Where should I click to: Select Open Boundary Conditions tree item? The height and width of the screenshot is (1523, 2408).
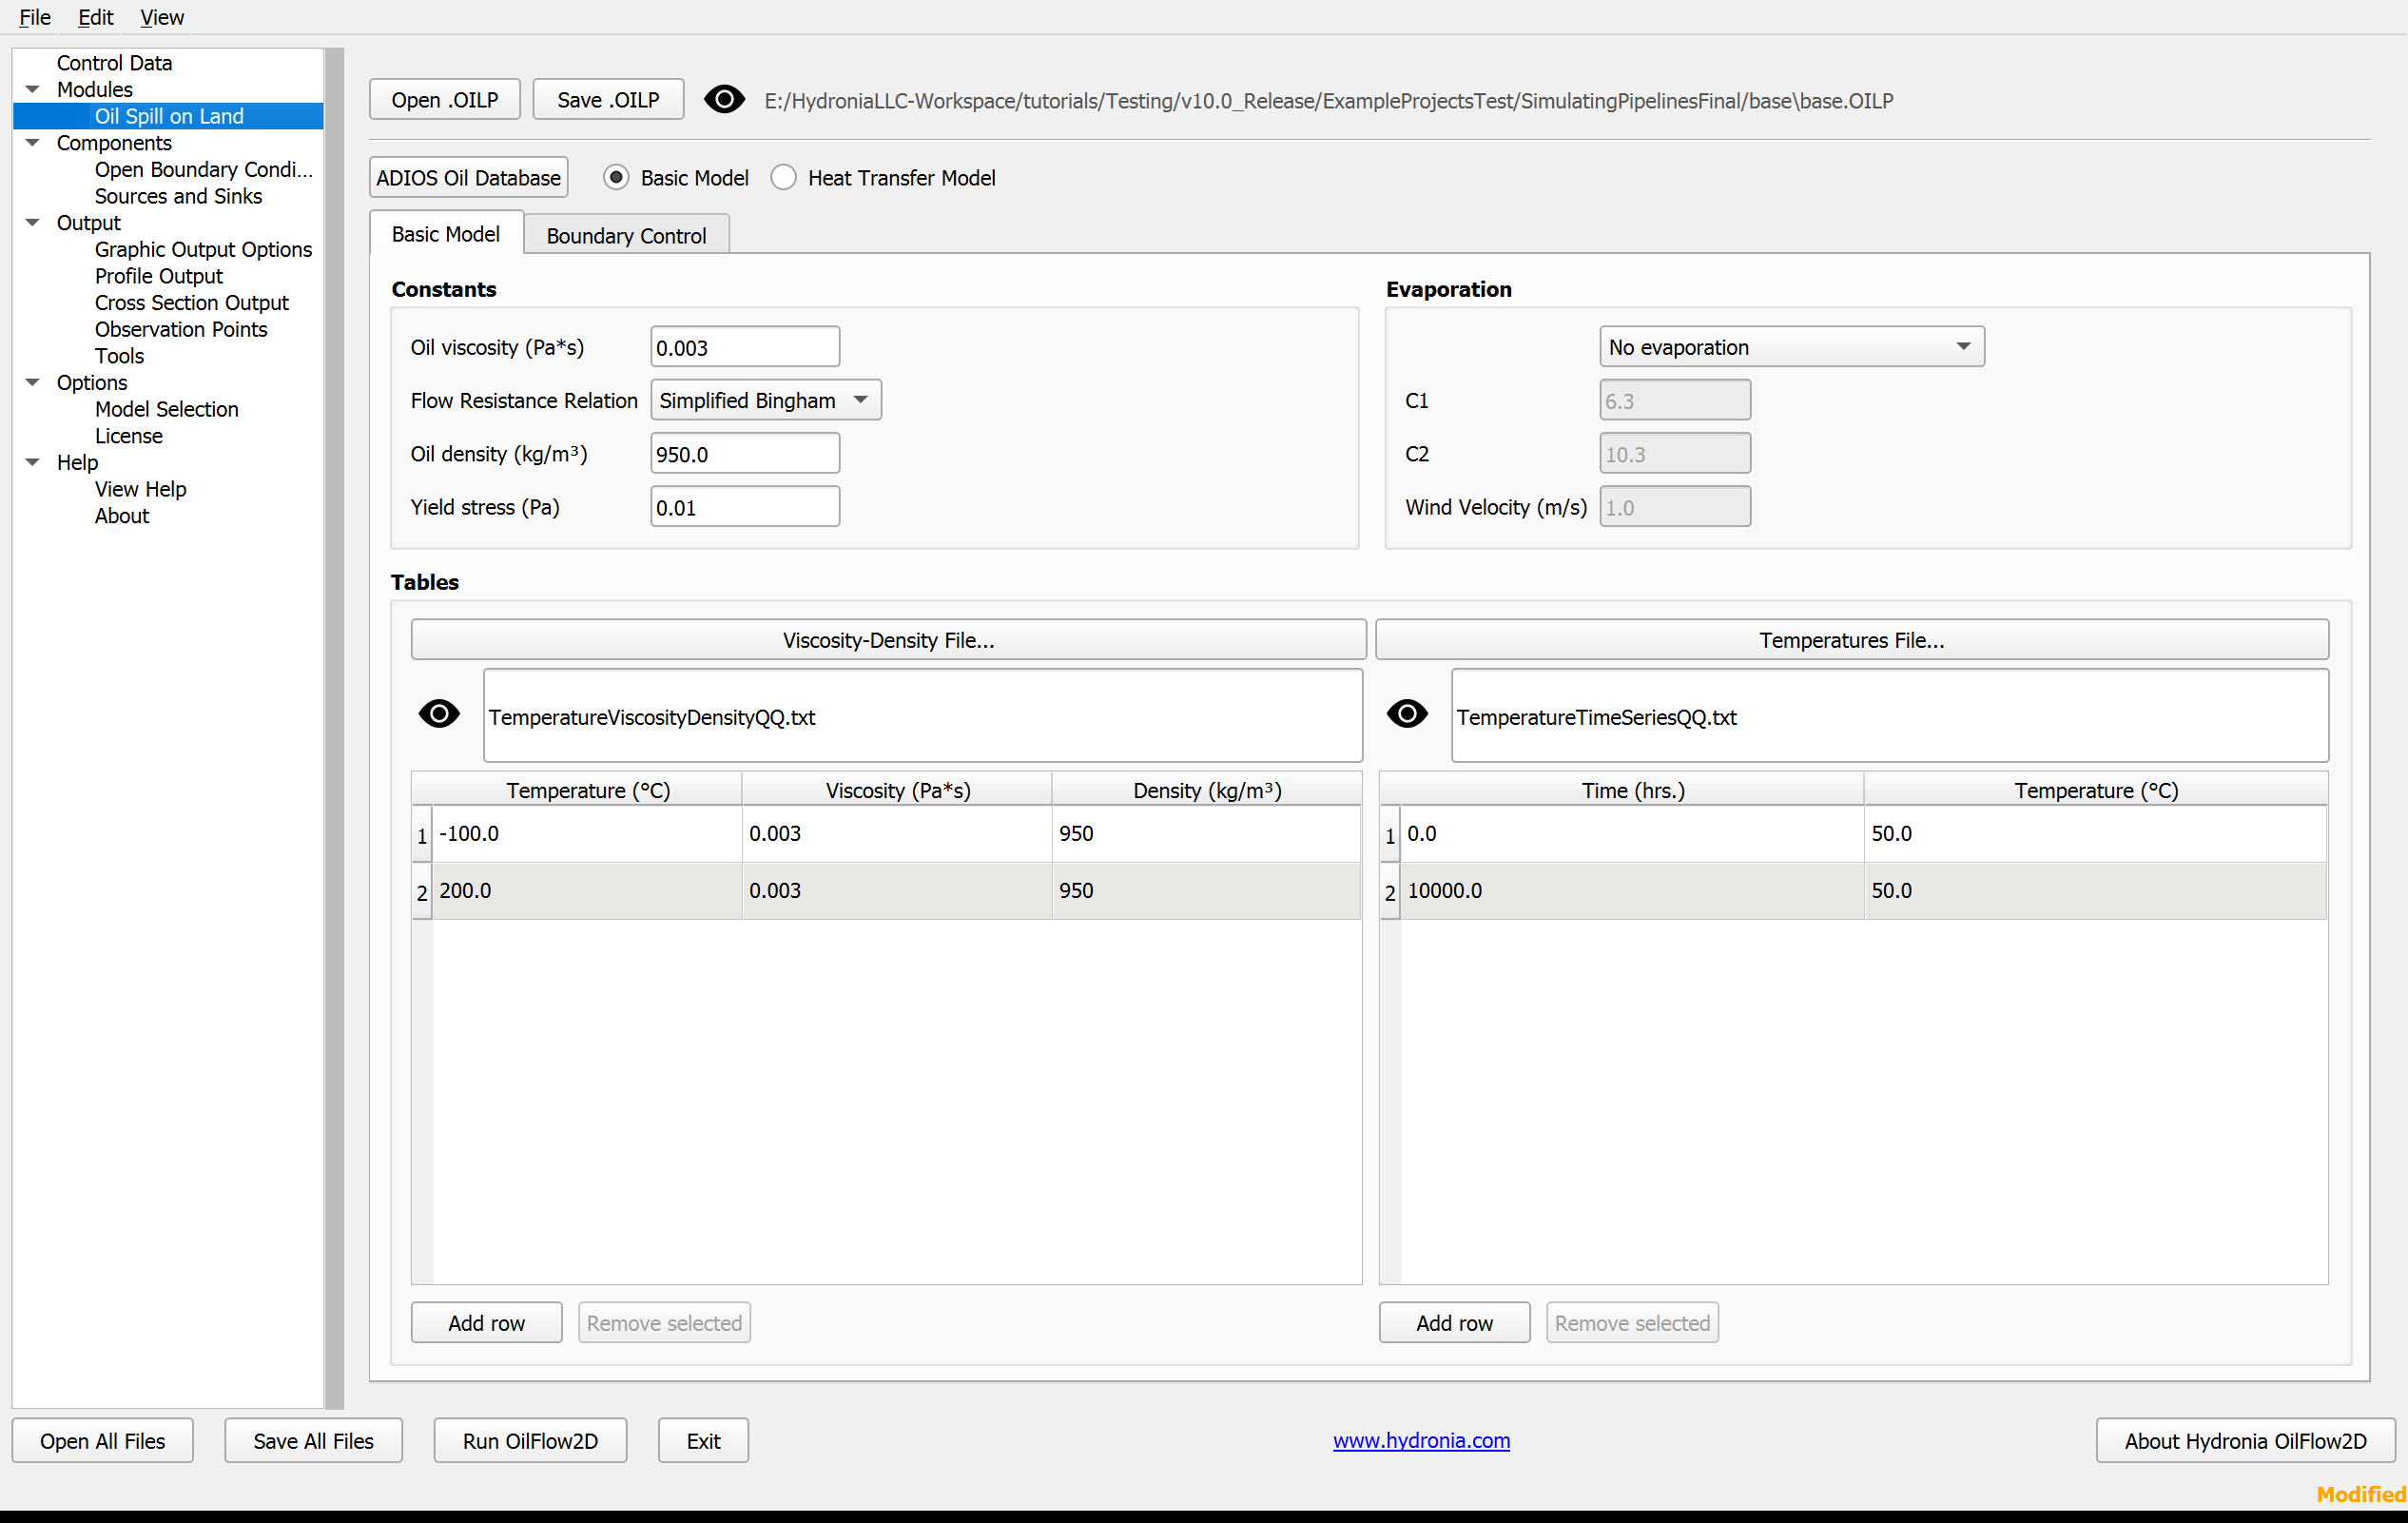204,170
